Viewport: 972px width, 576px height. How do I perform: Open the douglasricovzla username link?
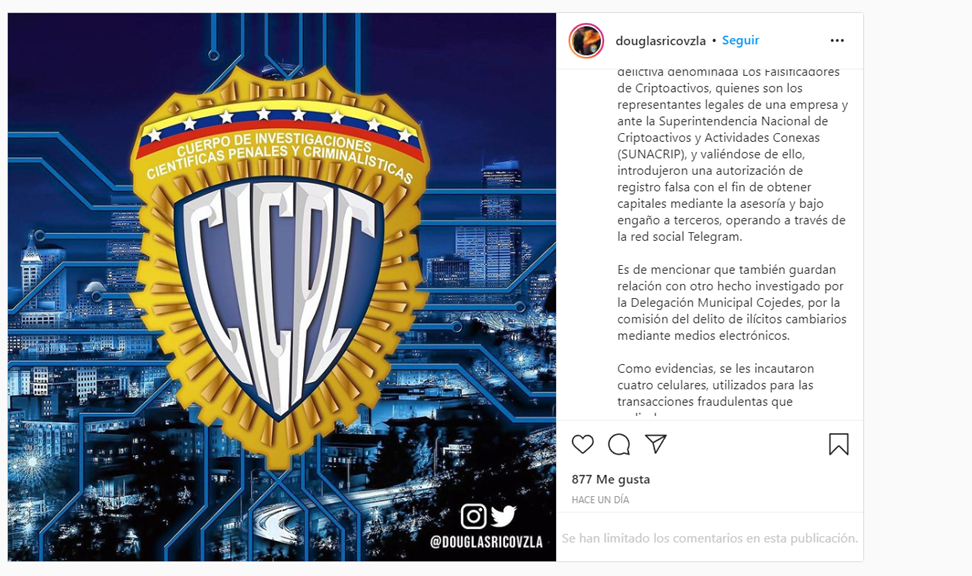pyautogui.click(x=660, y=41)
